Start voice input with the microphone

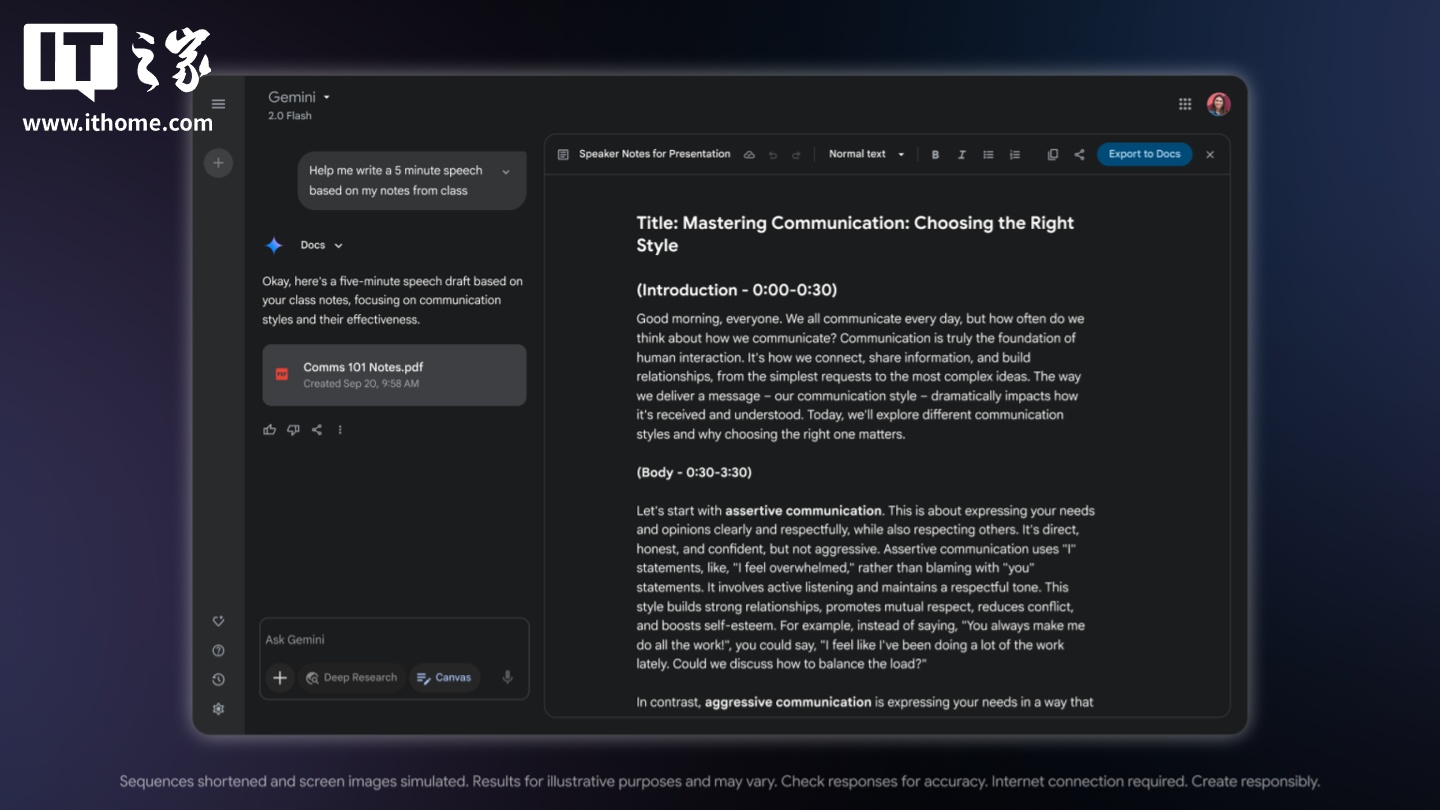[x=506, y=677]
